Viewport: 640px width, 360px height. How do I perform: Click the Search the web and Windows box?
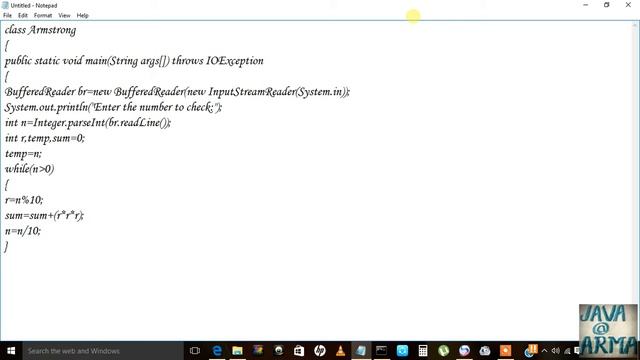[103, 351]
